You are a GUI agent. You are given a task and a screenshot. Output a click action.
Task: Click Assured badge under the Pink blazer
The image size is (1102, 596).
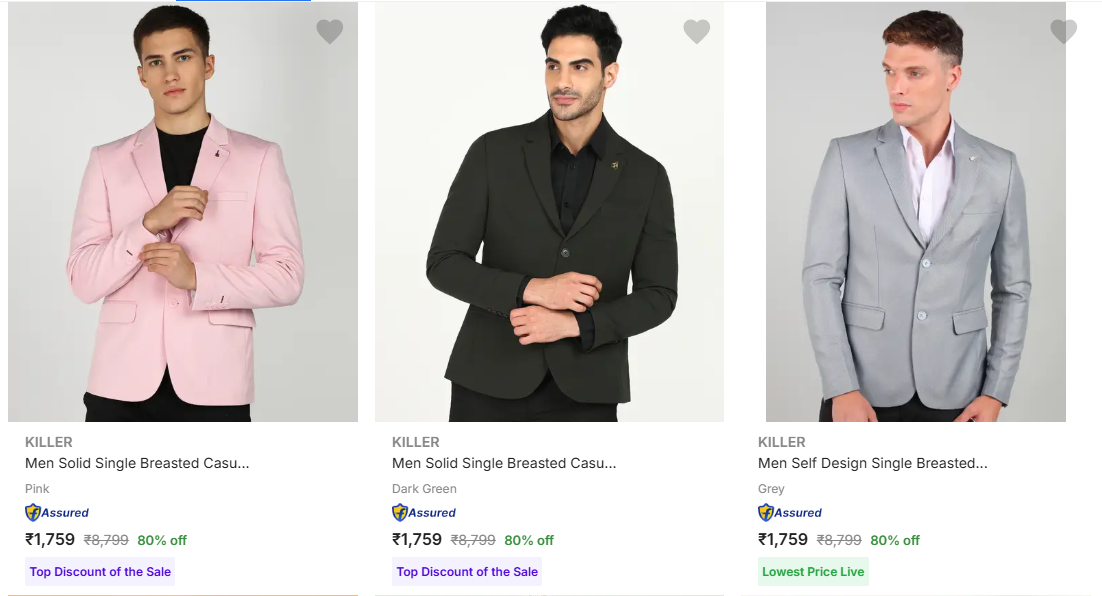(57, 513)
